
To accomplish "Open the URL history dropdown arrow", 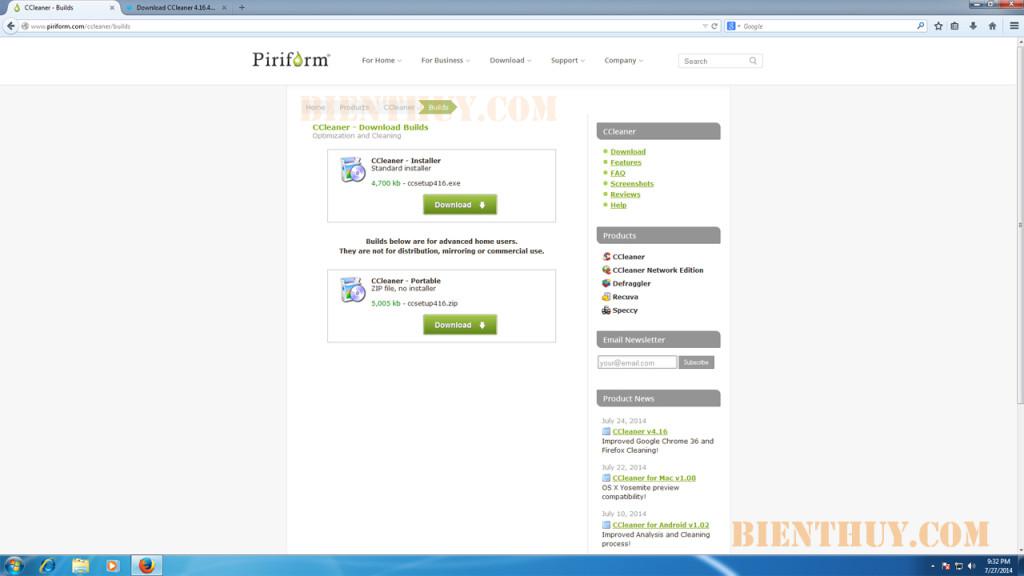I will [705, 26].
